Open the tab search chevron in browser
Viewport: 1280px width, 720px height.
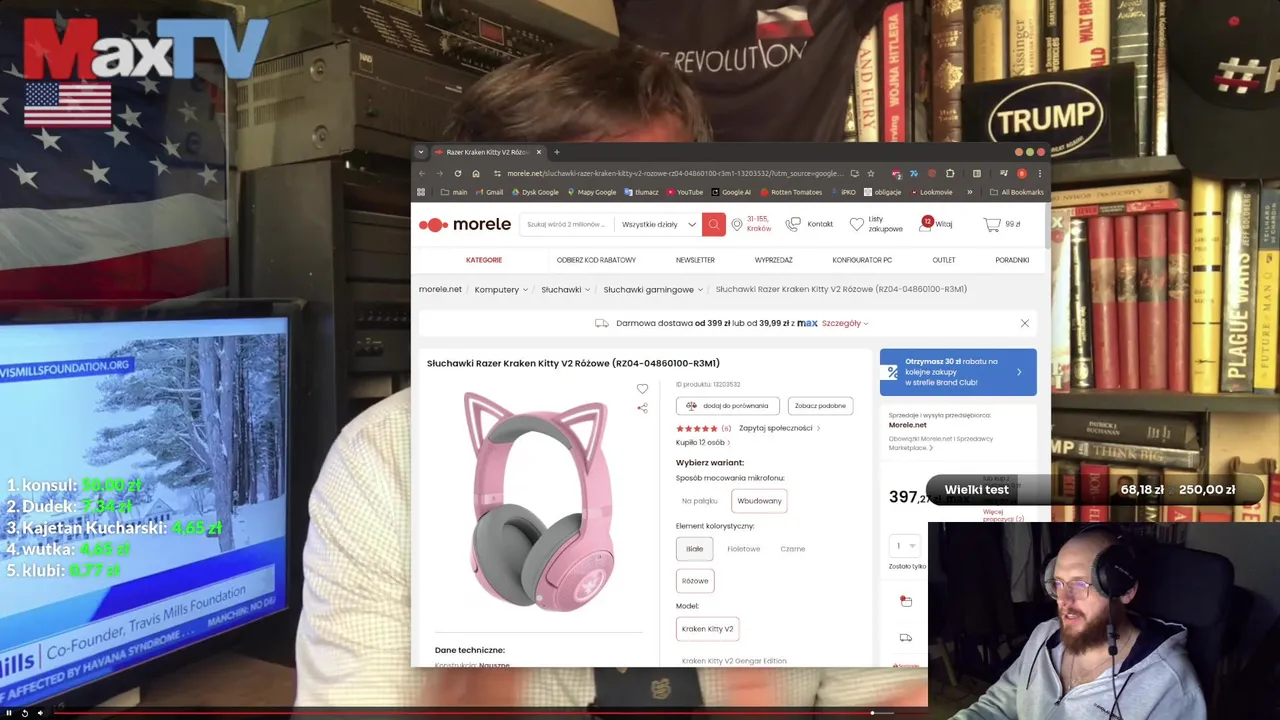click(x=421, y=152)
